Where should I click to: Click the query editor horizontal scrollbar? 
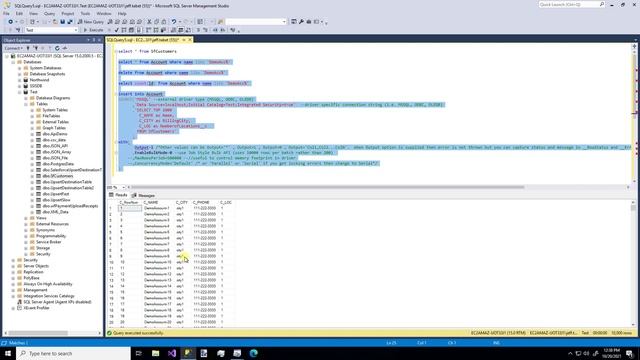pos(327,187)
